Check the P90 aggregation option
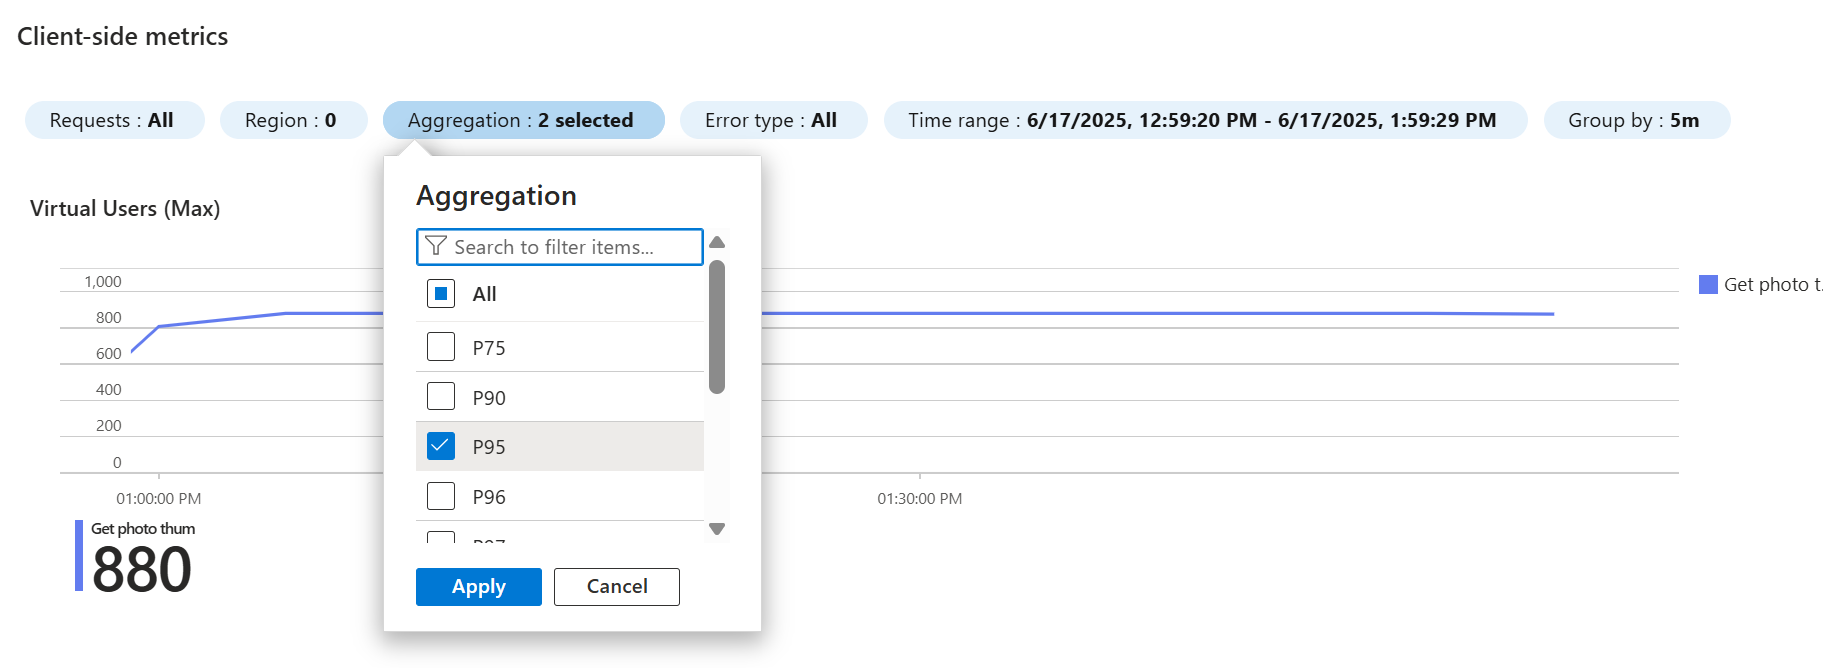The image size is (1823, 668). pos(441,397)
